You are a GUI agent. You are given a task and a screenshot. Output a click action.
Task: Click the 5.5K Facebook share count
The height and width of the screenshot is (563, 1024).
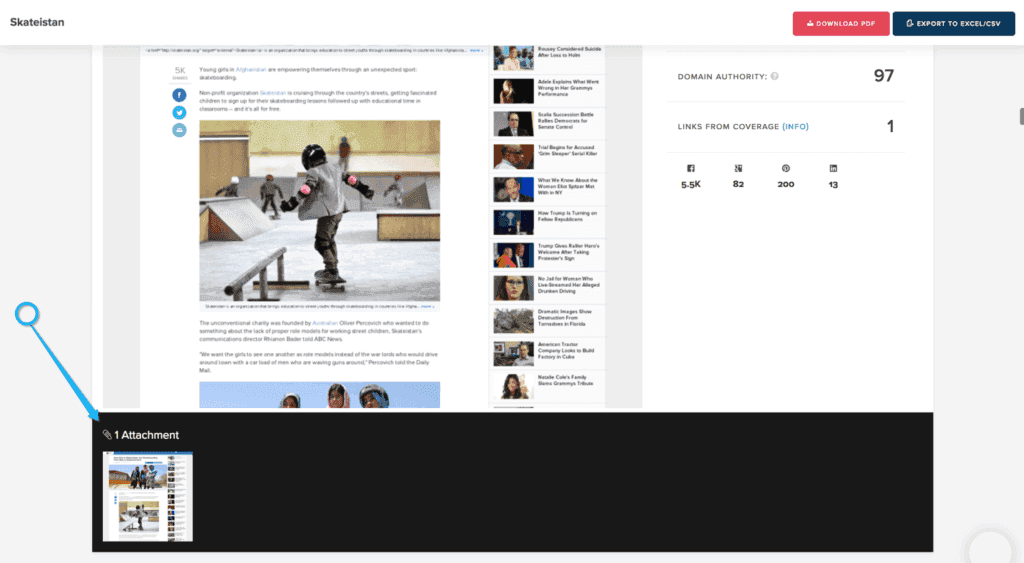[691, 185]
